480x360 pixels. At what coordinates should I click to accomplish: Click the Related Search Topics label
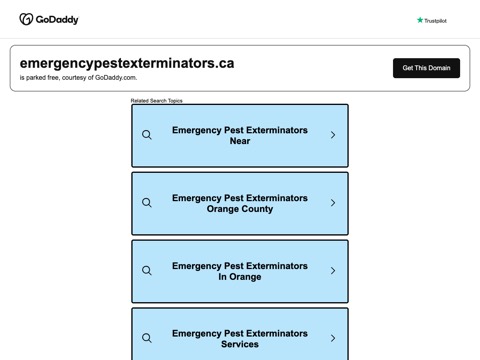tap(157, 100)
